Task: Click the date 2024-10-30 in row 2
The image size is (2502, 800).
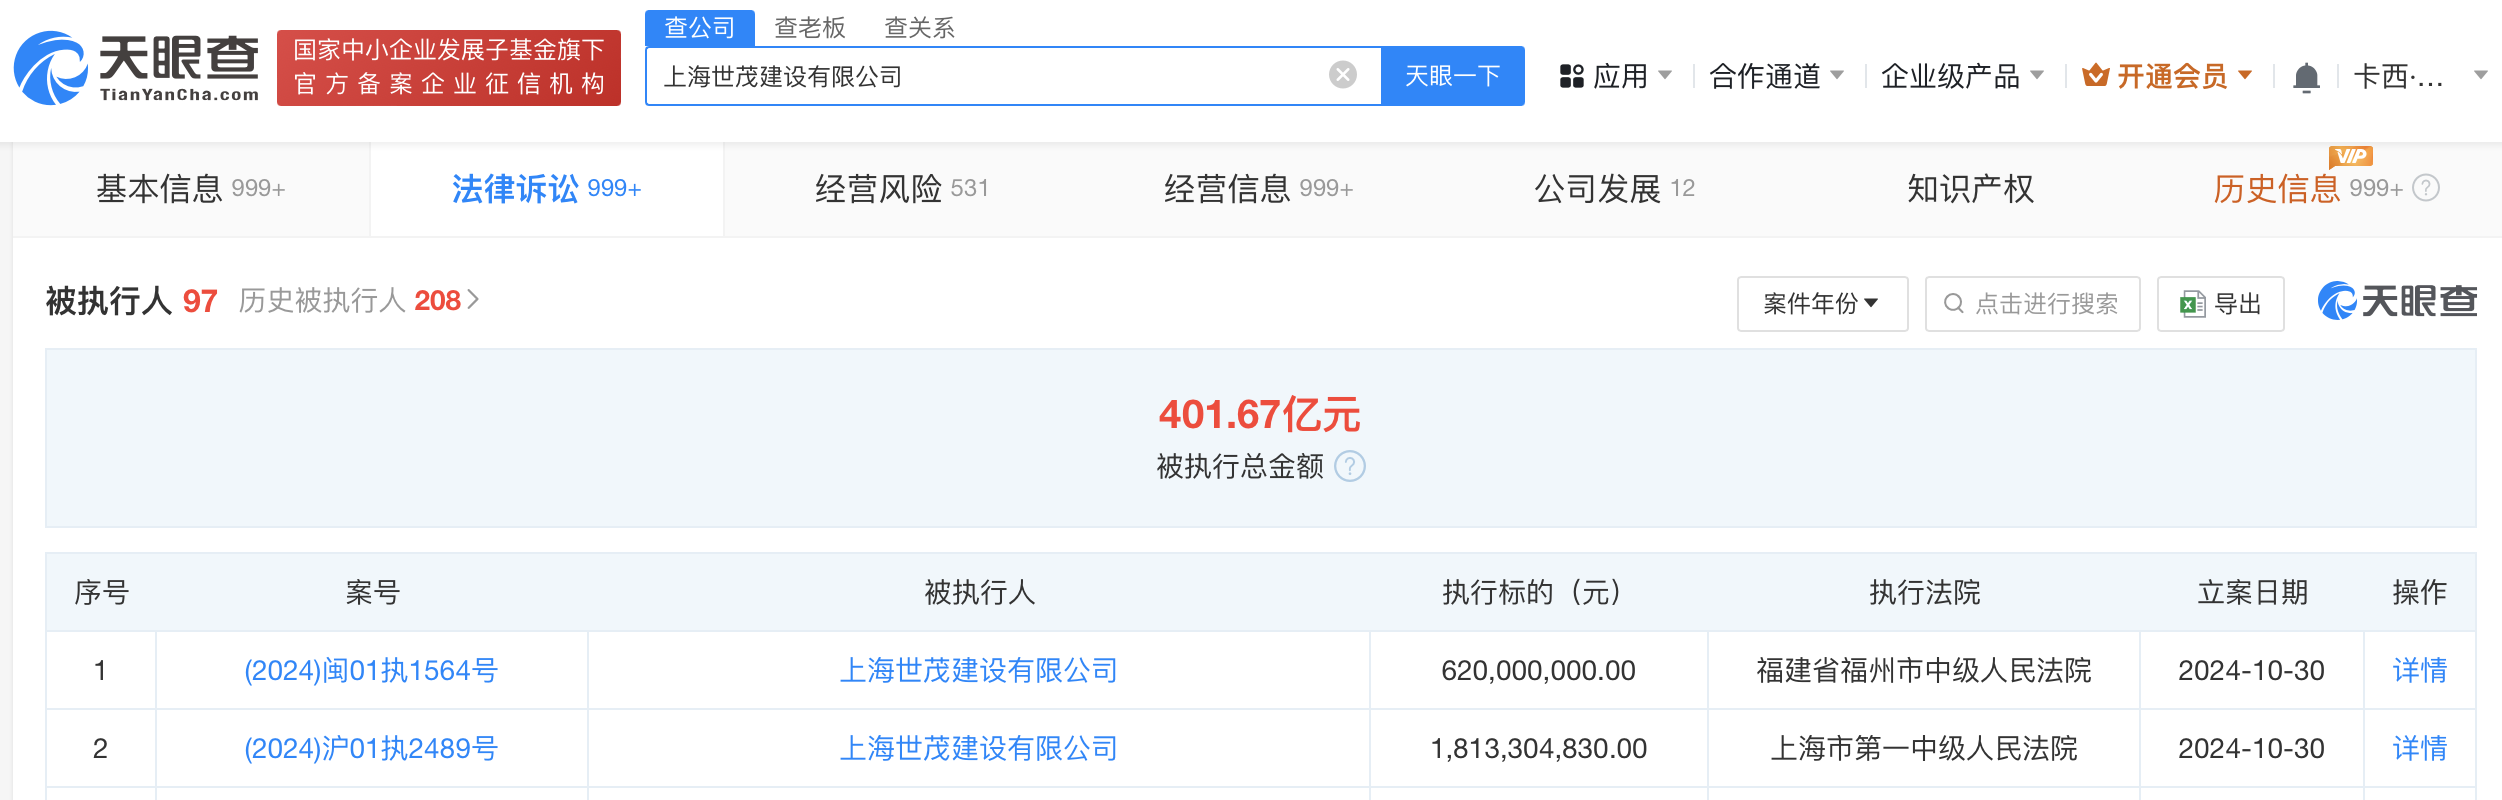Action: point(2251,748)
